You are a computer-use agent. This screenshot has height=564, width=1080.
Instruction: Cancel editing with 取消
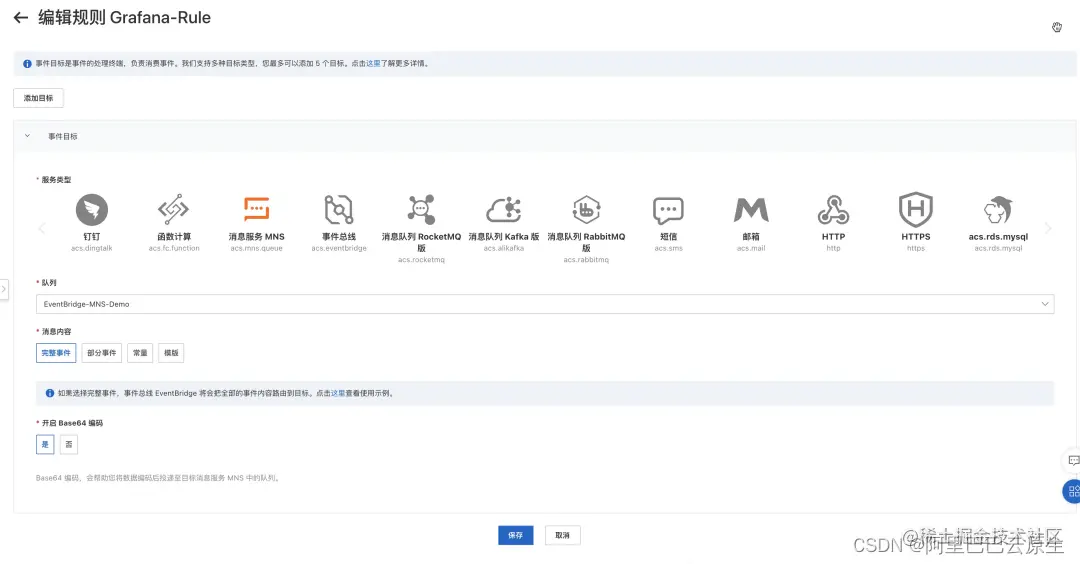click(562, 535)
